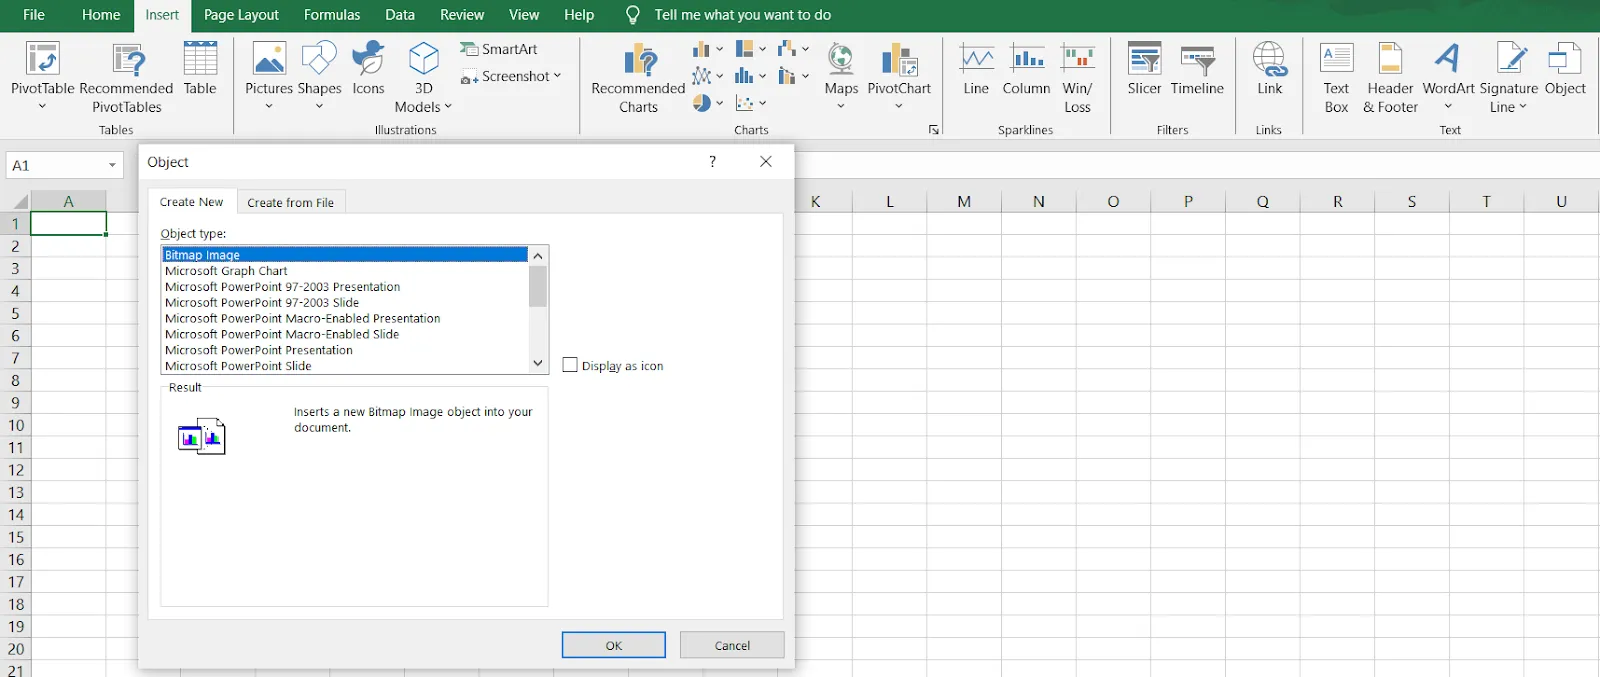The image size is (1600, 677).
Task: Select the Create New tab
Action: (x=192, y=202)
